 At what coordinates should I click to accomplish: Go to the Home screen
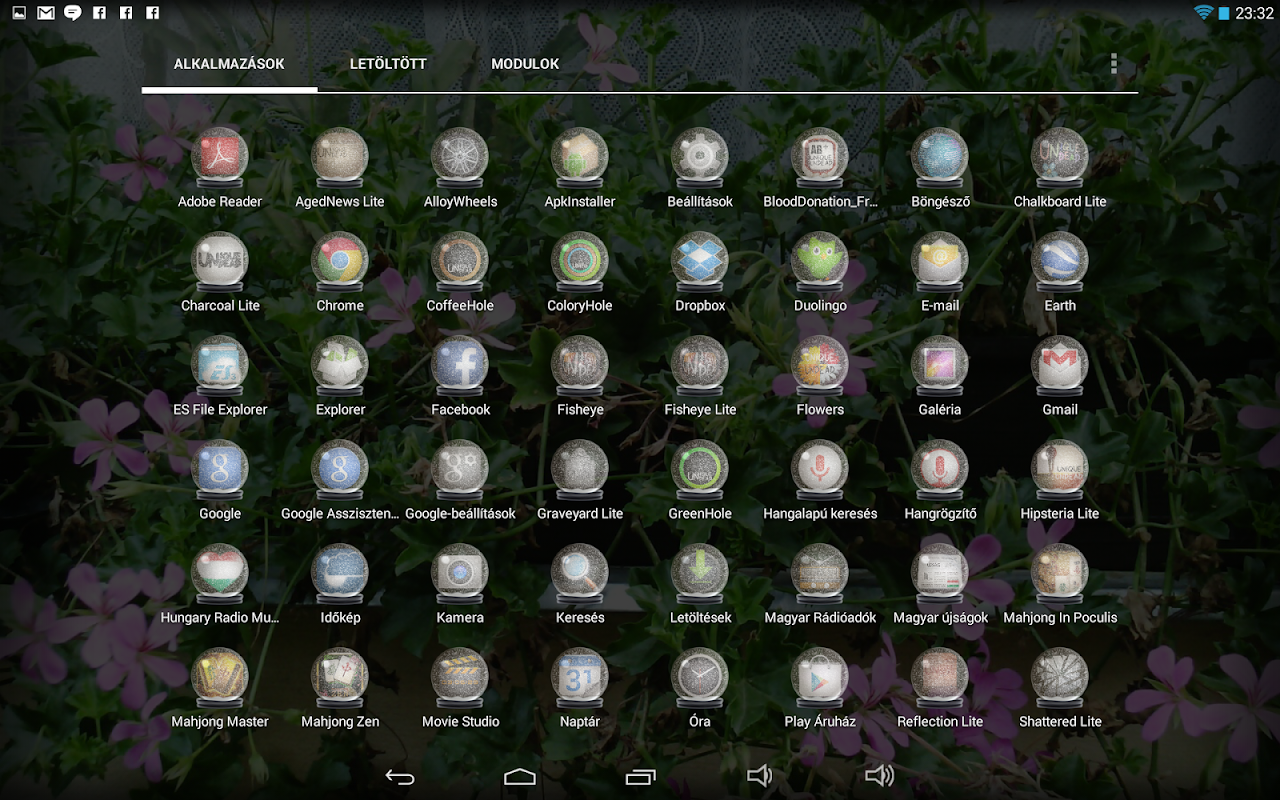pyautogui.click(x=520, y=776)
